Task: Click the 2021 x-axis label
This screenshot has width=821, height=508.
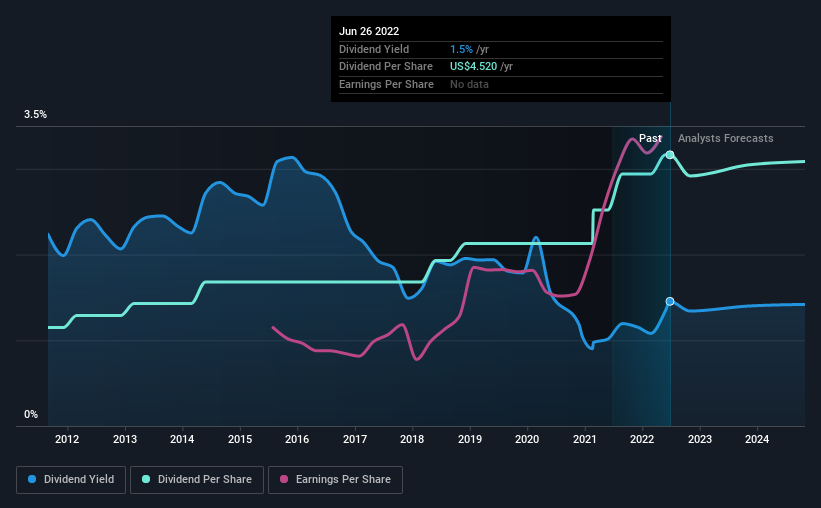Action: 584,439
